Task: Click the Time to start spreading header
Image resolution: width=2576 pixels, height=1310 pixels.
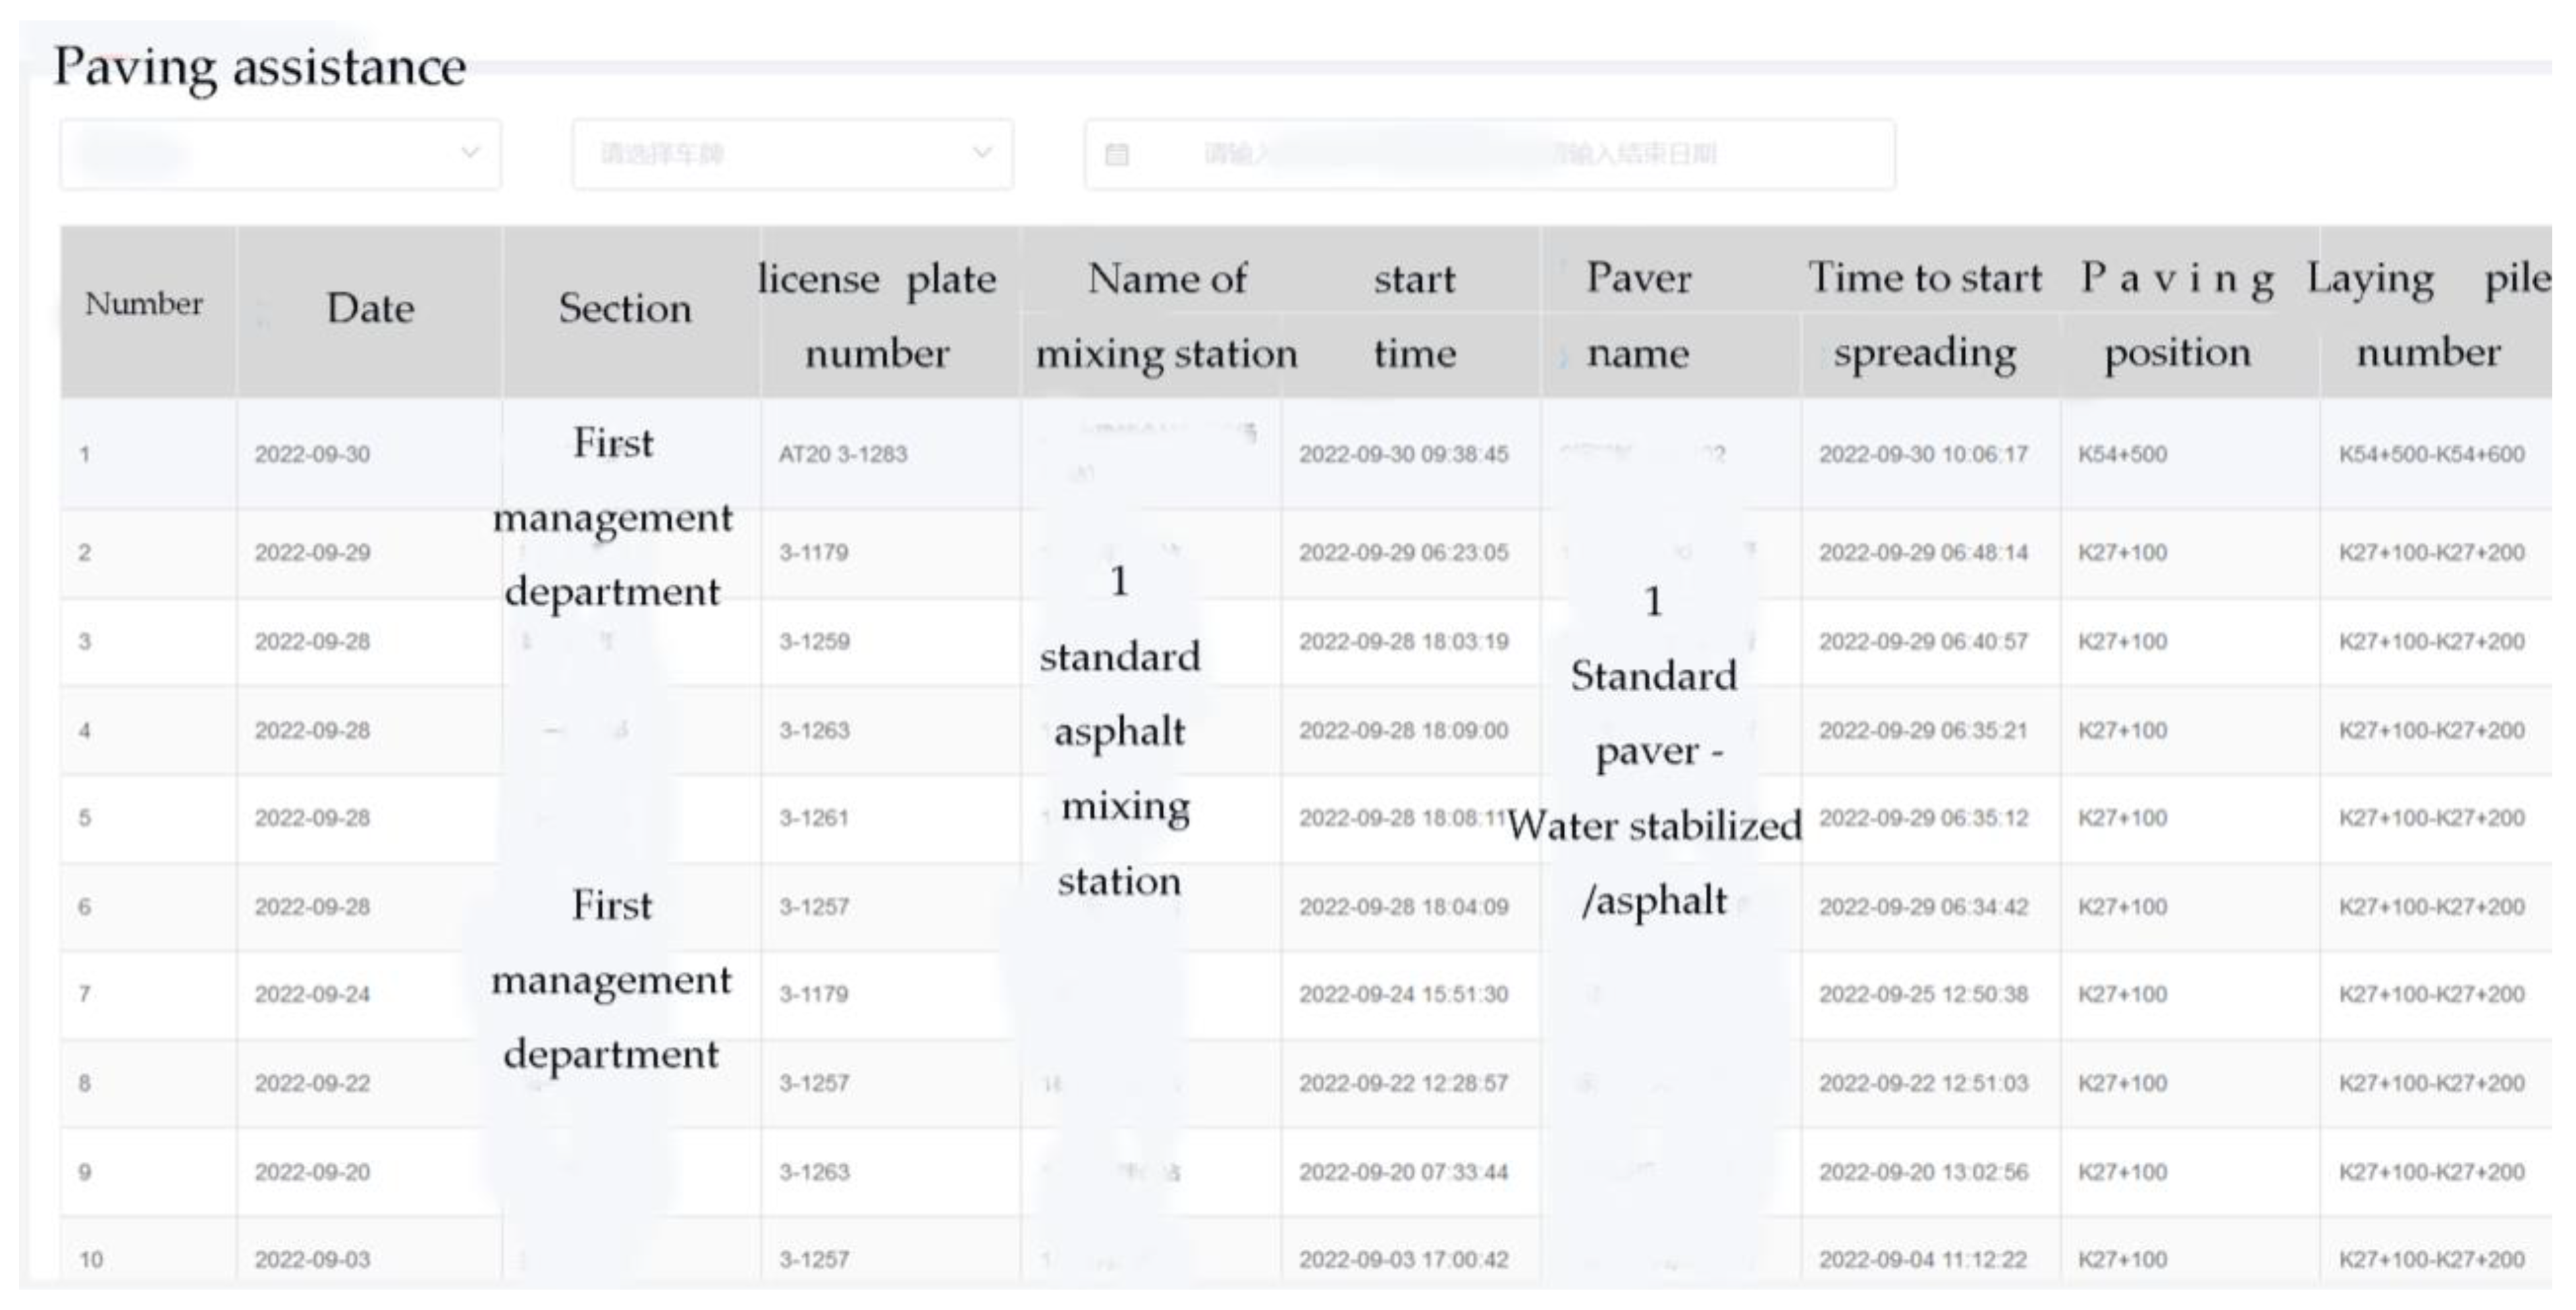Action: pyautogui.click(x=1924, y=315)
